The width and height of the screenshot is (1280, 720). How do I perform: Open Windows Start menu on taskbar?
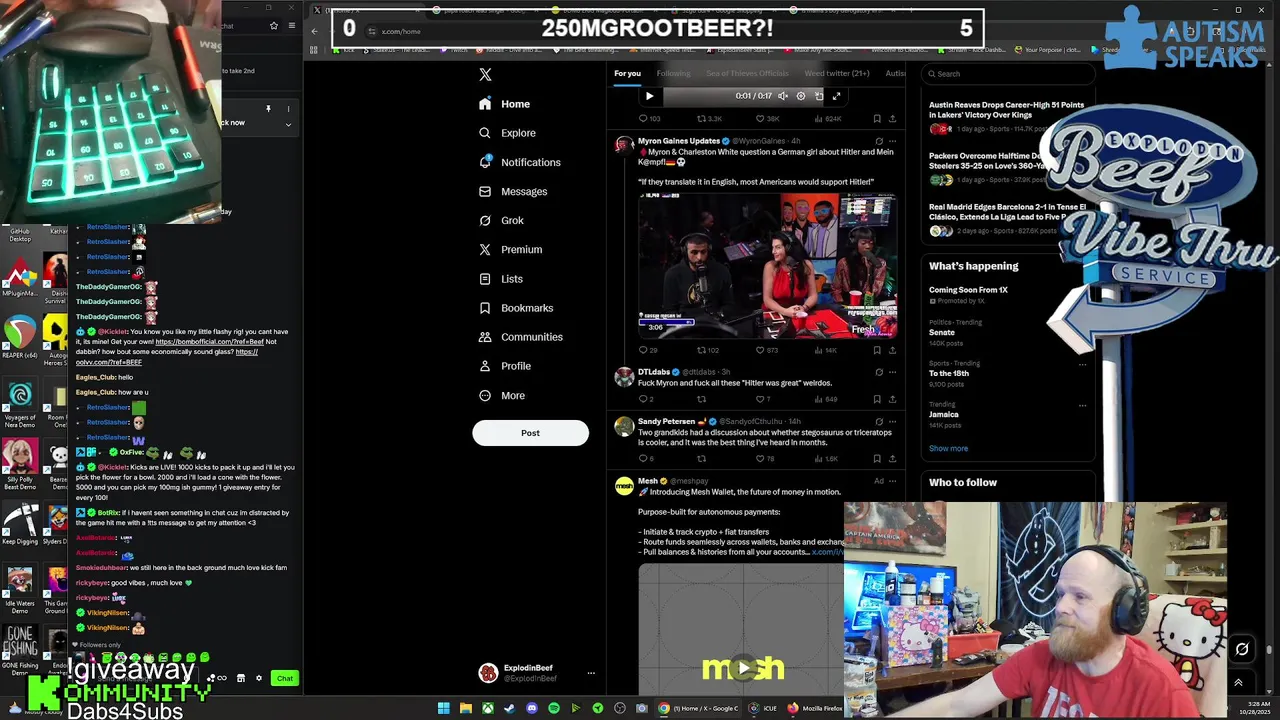click(443, 708)
